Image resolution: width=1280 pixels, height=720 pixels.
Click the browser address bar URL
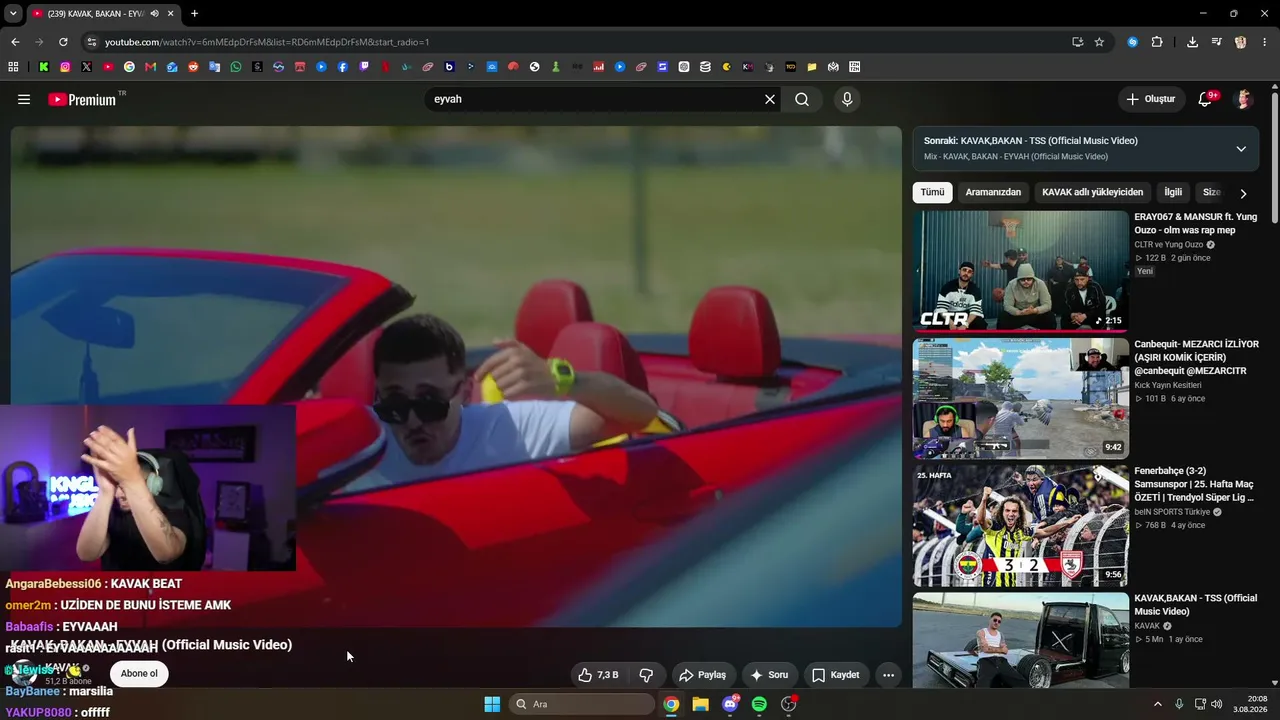[x=267, y=42]
